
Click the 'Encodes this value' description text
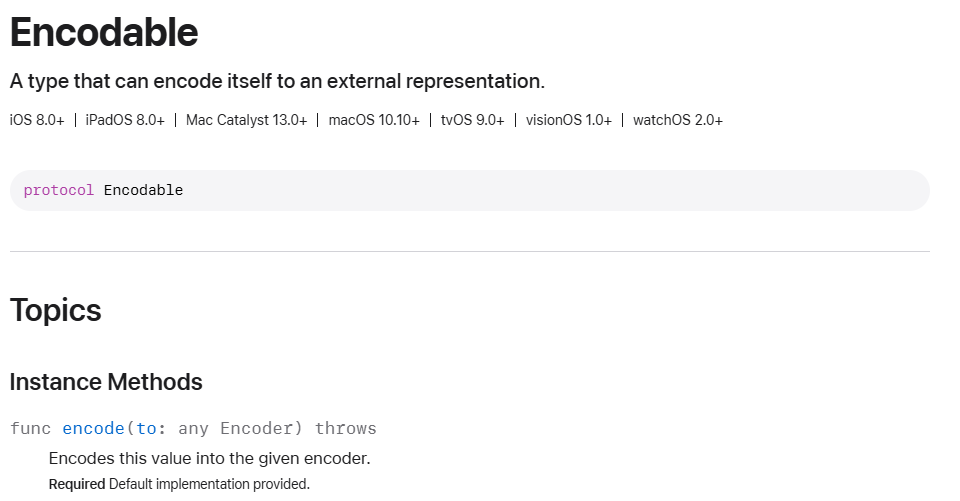tap(209, 458)
